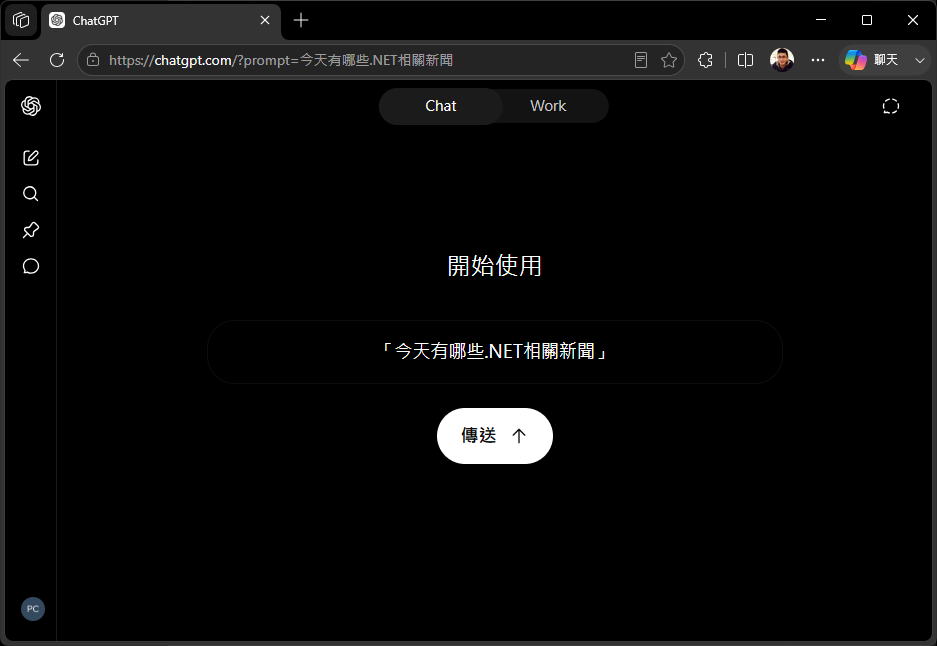Open Copilot 聊天 button

click(x=872, y=60)
